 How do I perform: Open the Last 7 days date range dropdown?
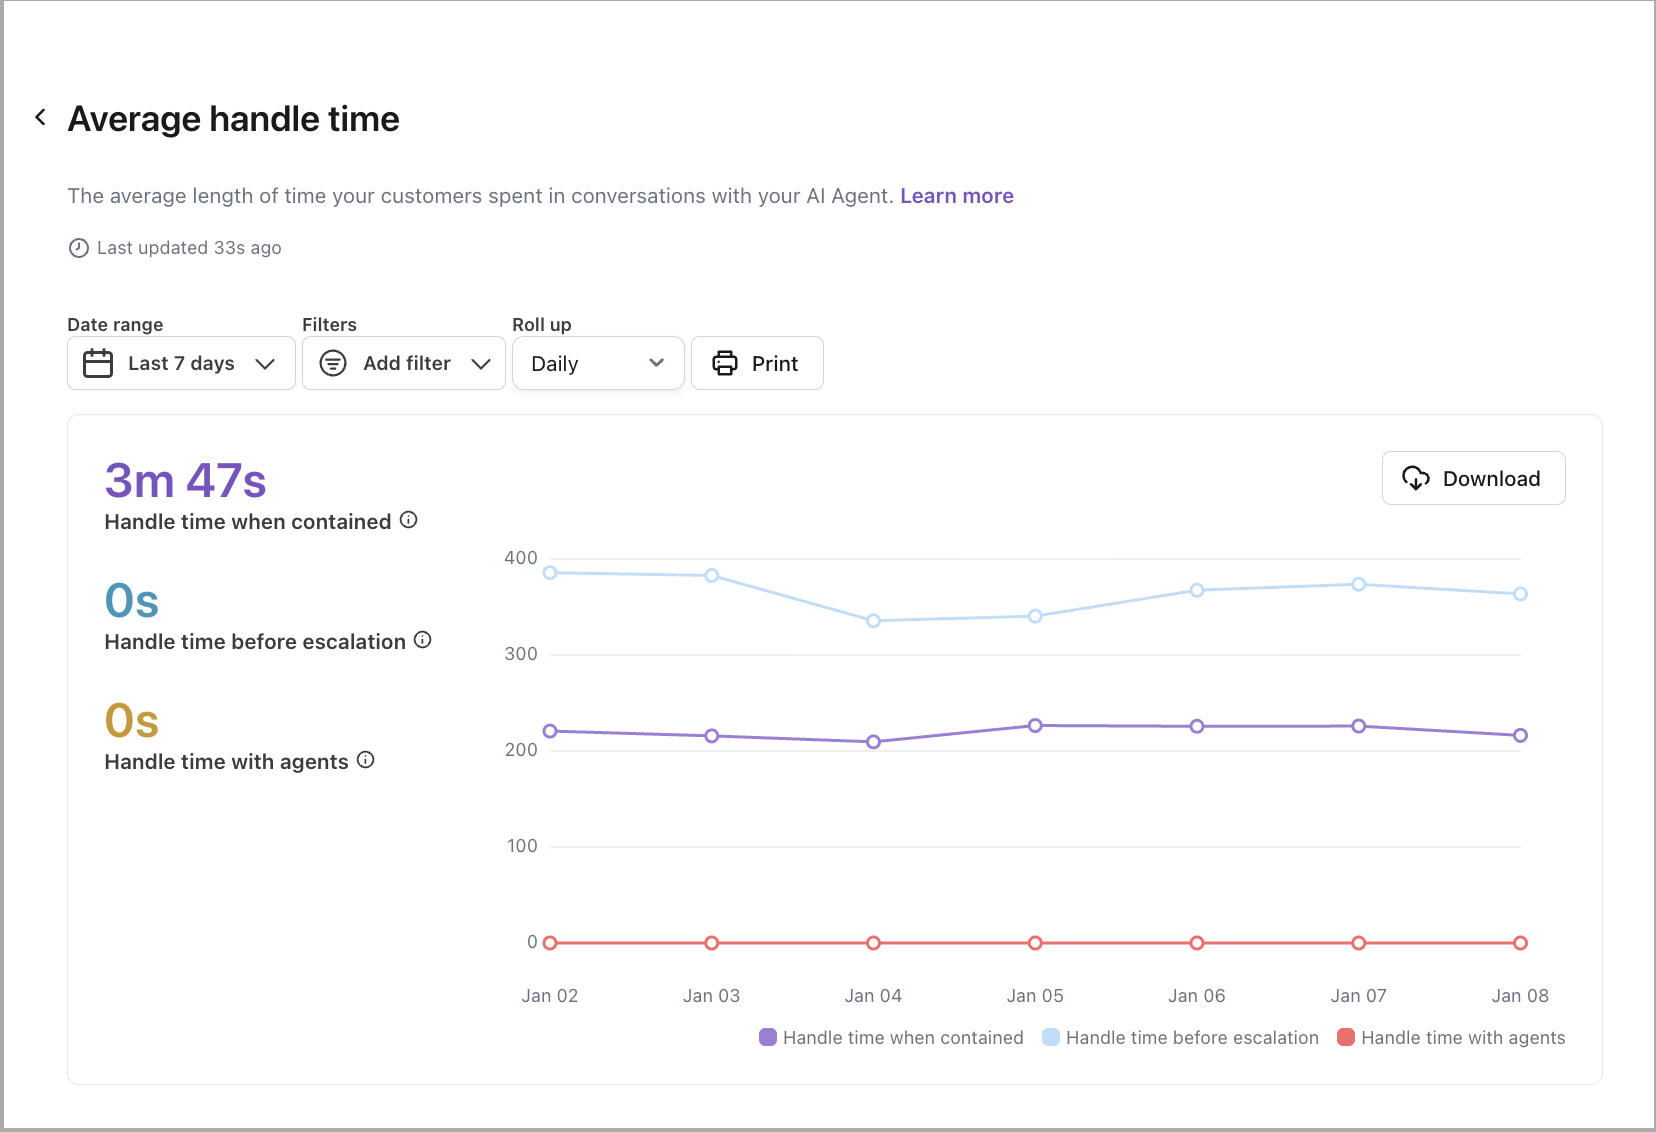tap(181, 363)
